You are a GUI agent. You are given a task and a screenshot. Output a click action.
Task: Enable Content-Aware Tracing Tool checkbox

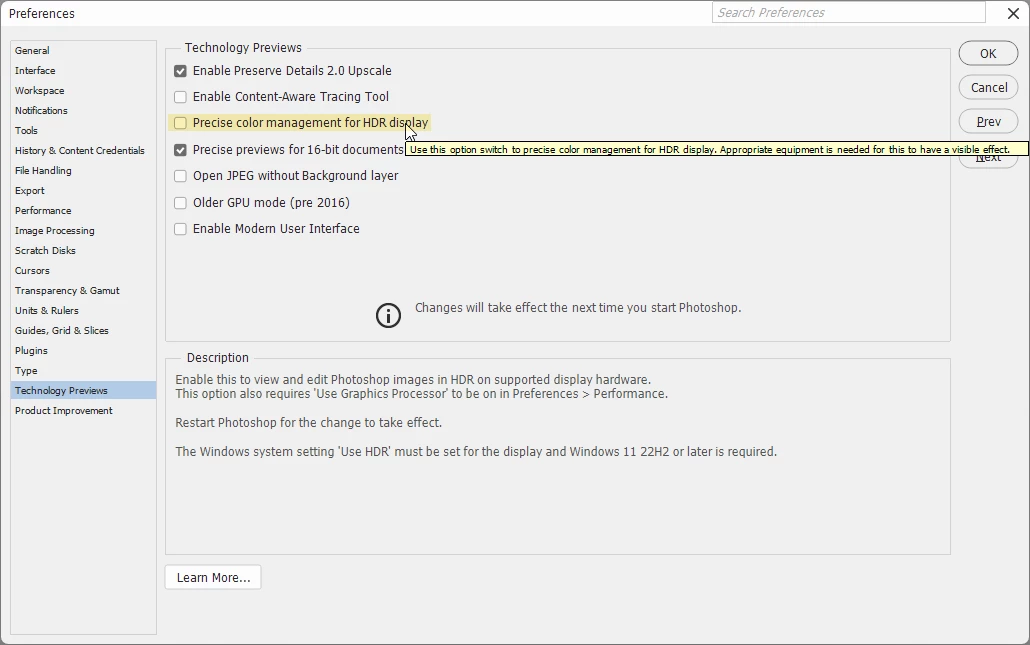180,97
